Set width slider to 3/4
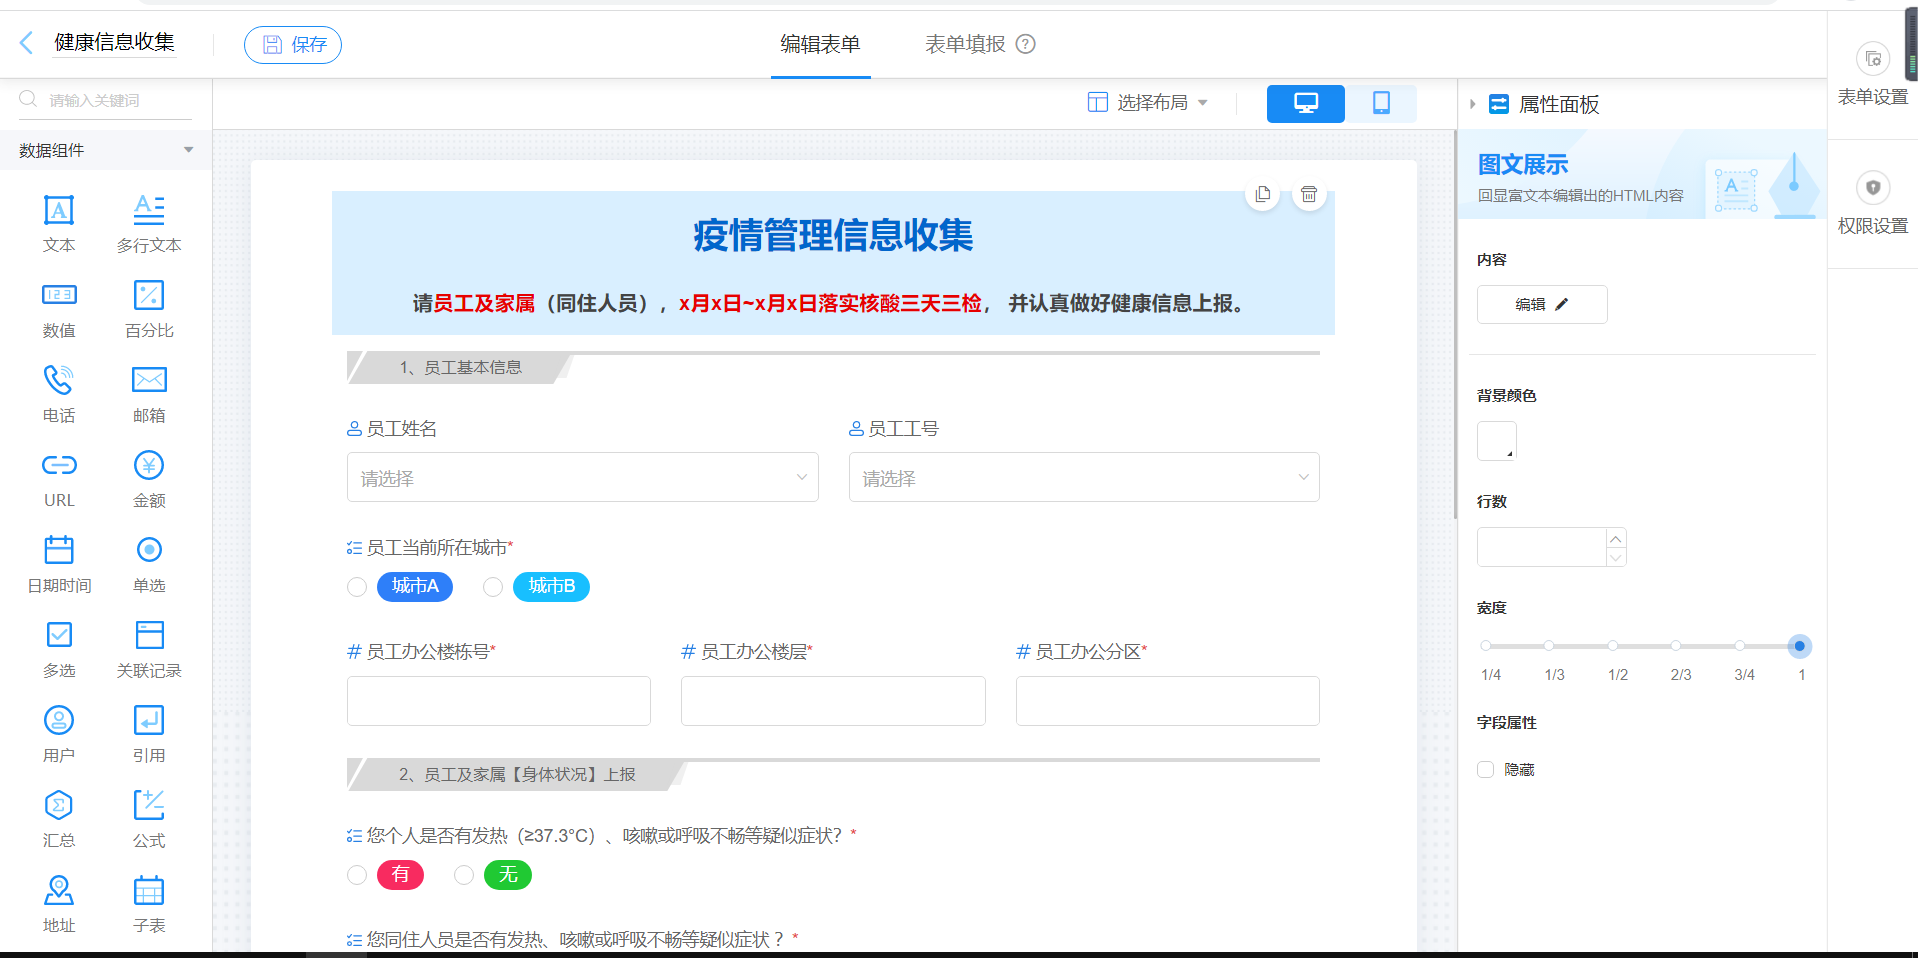 click(1740, 646)
